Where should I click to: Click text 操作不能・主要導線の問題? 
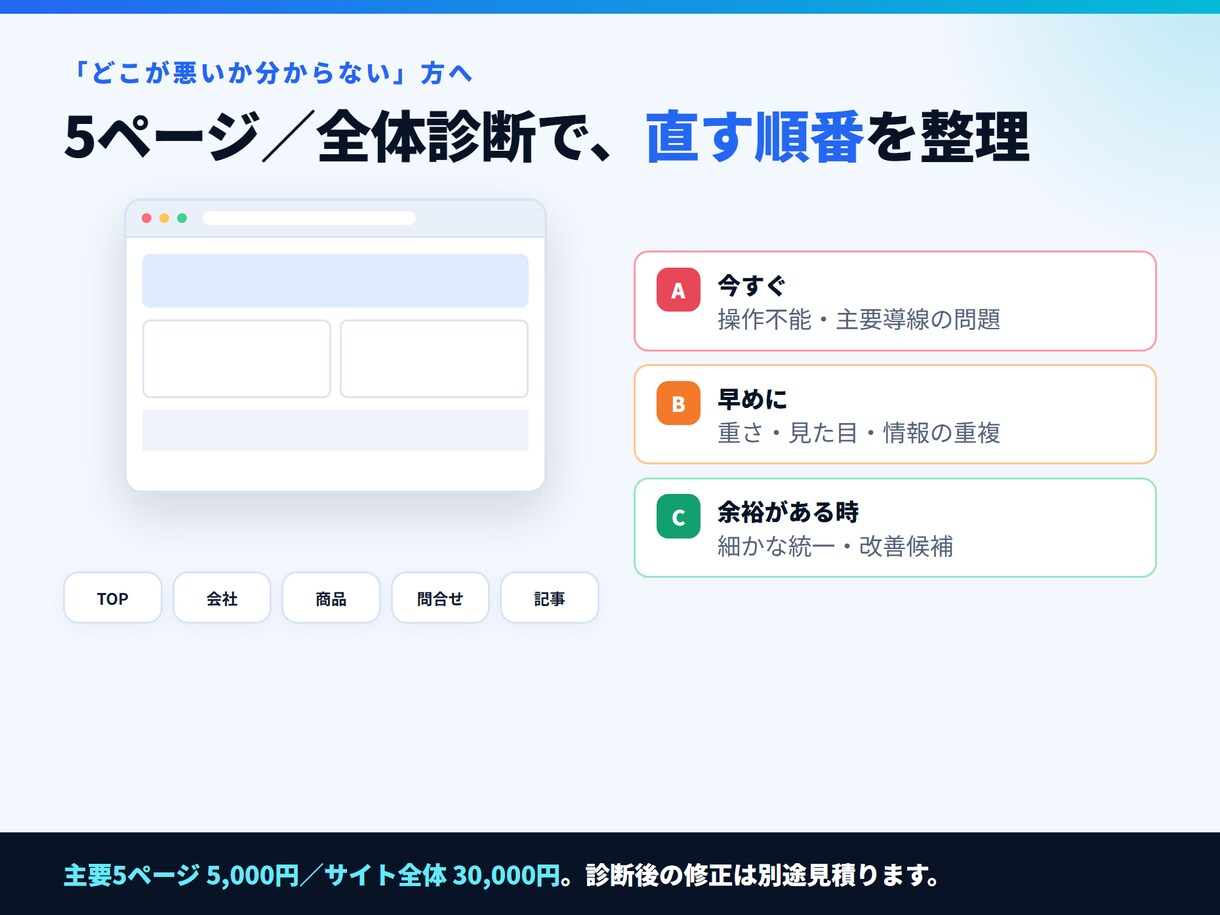[x=859, y=320]
